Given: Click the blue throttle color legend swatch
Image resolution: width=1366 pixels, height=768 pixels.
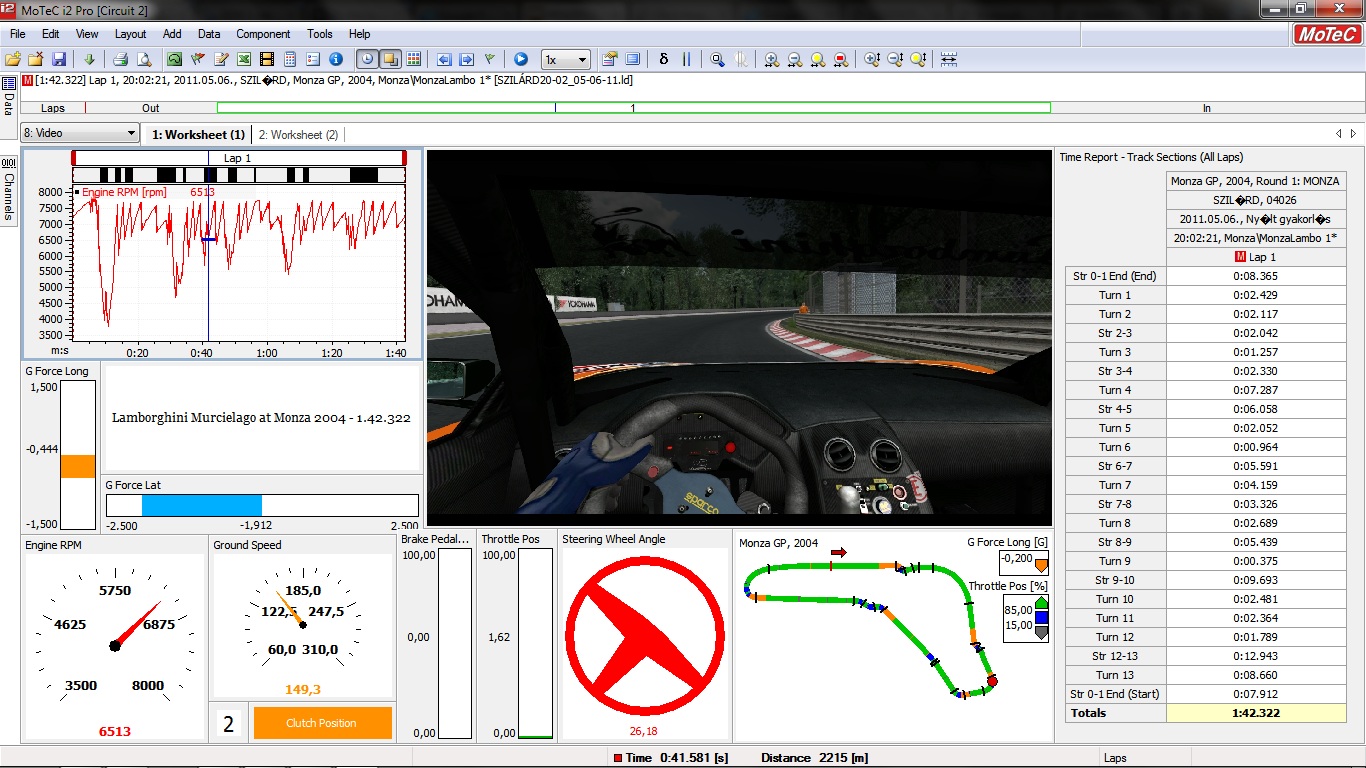Looking at the screenshot, I should [1041, 618].
